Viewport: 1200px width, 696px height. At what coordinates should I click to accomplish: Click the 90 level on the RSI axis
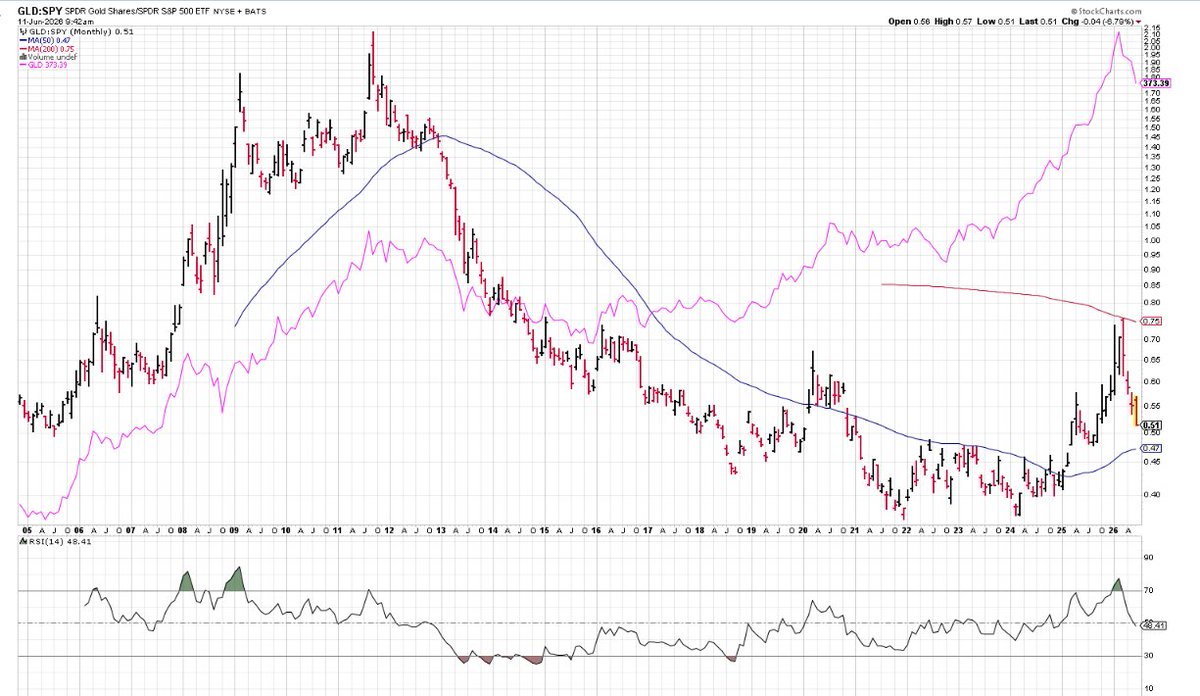(x=1148, y=558)
